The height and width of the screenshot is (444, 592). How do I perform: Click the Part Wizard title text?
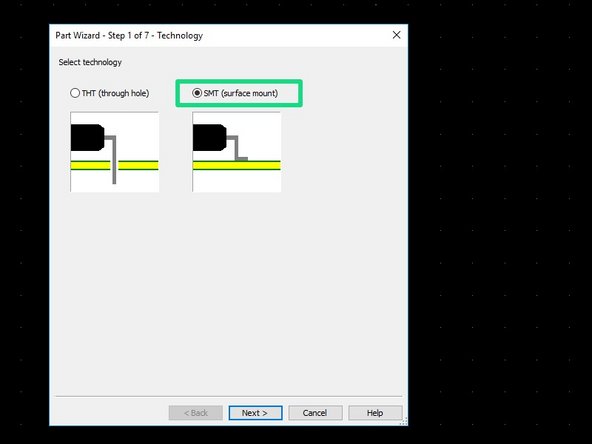(x=129, y=35)
